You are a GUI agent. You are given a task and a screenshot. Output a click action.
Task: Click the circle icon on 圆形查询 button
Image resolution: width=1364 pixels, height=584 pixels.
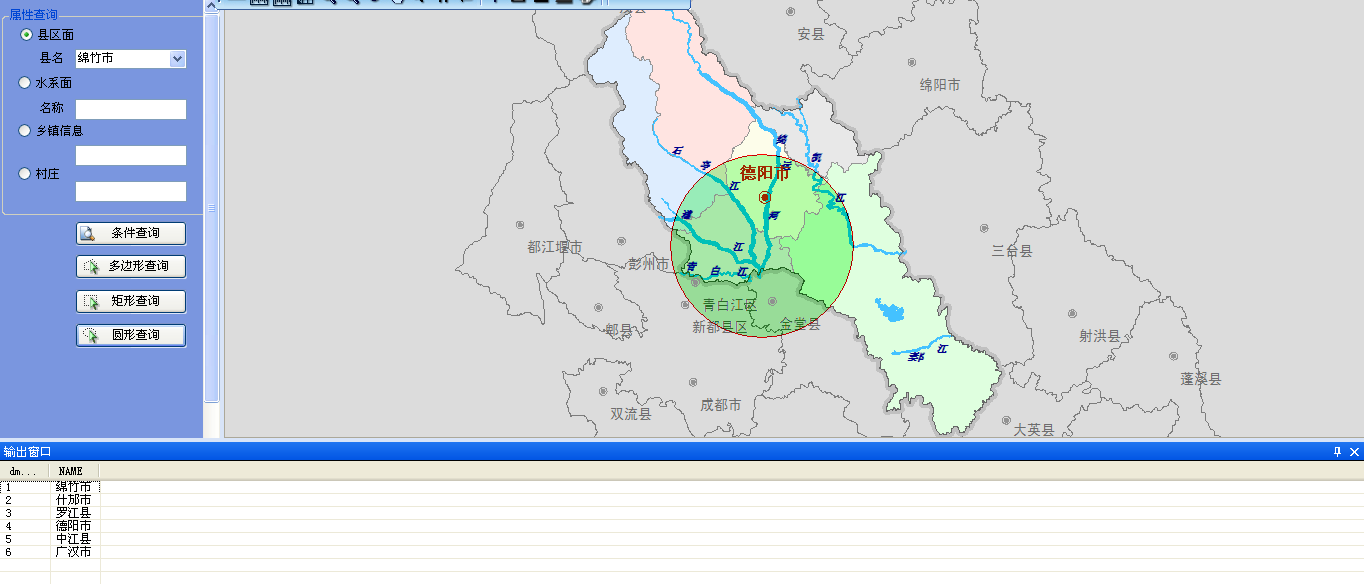pos(87,335)
